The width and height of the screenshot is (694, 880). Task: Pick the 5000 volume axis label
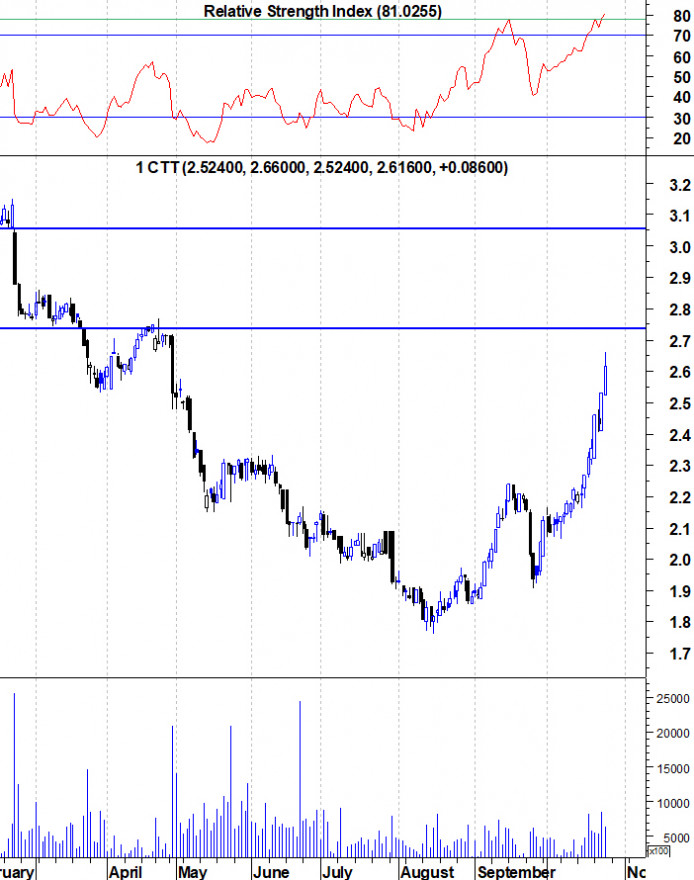(x=676, y=838)
